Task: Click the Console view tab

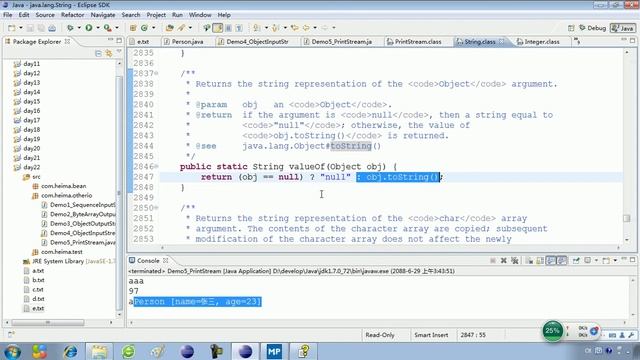Action: click(x=149, y=260)
